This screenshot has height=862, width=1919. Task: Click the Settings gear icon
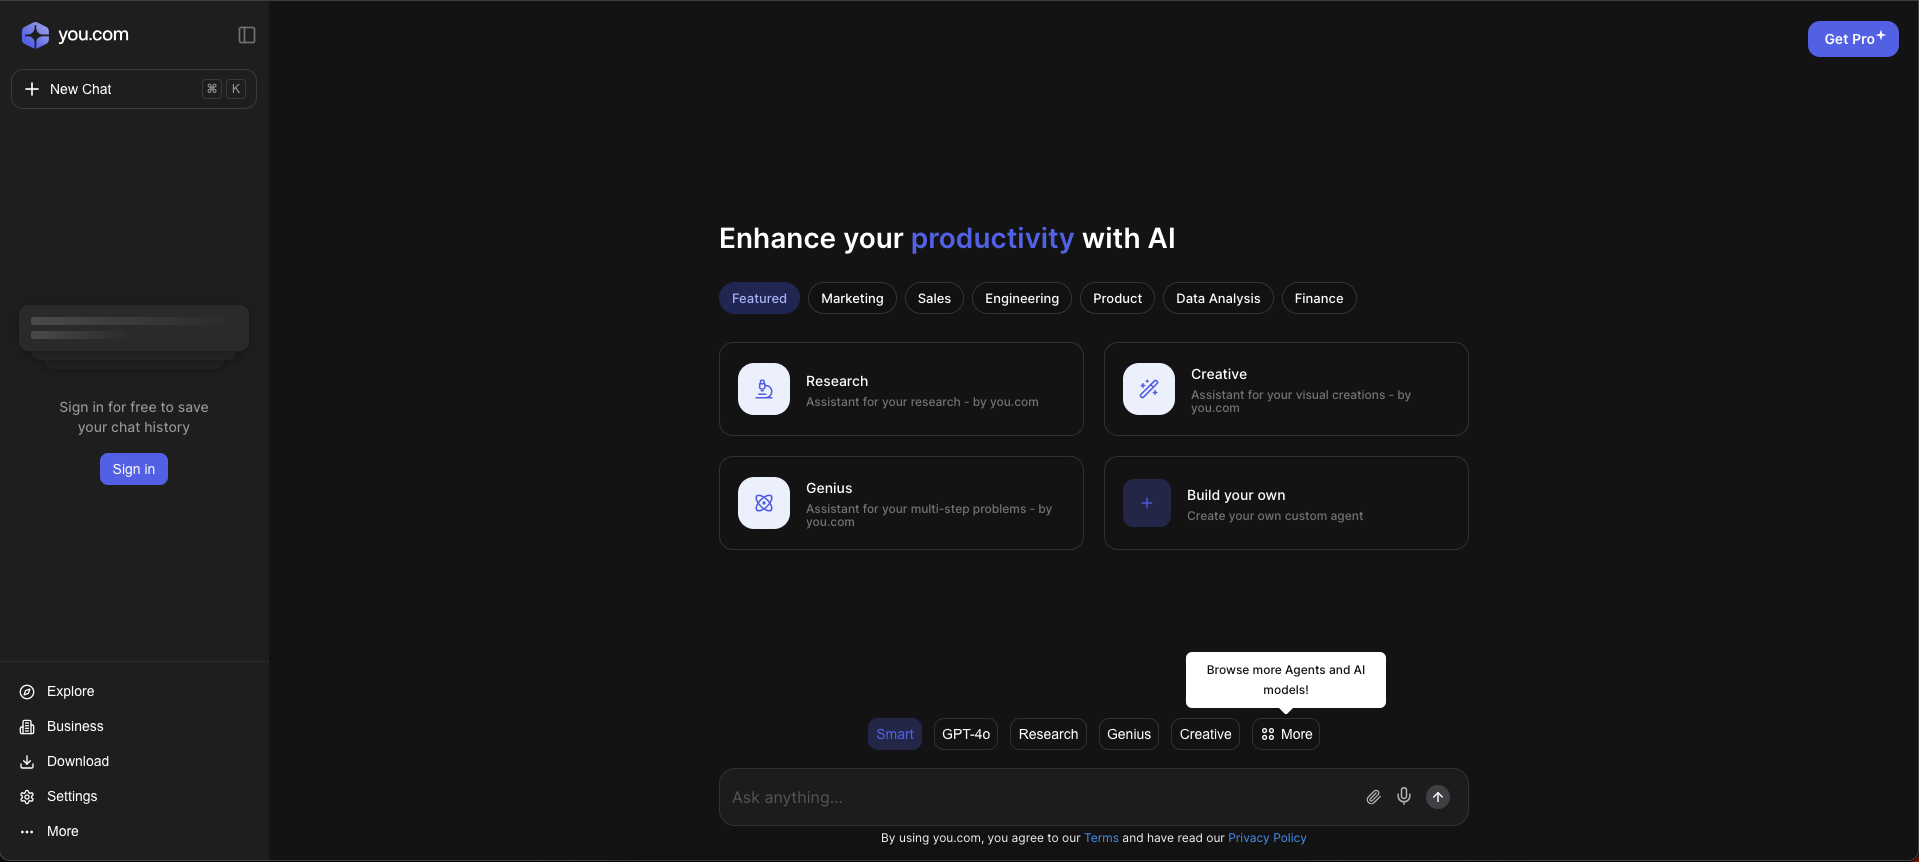(x=27, y=797)
